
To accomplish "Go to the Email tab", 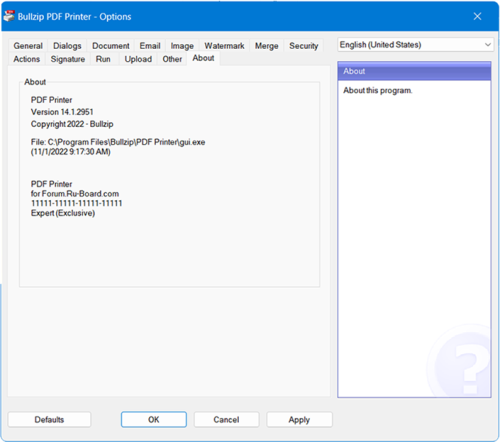I will (x=150, y=46).
